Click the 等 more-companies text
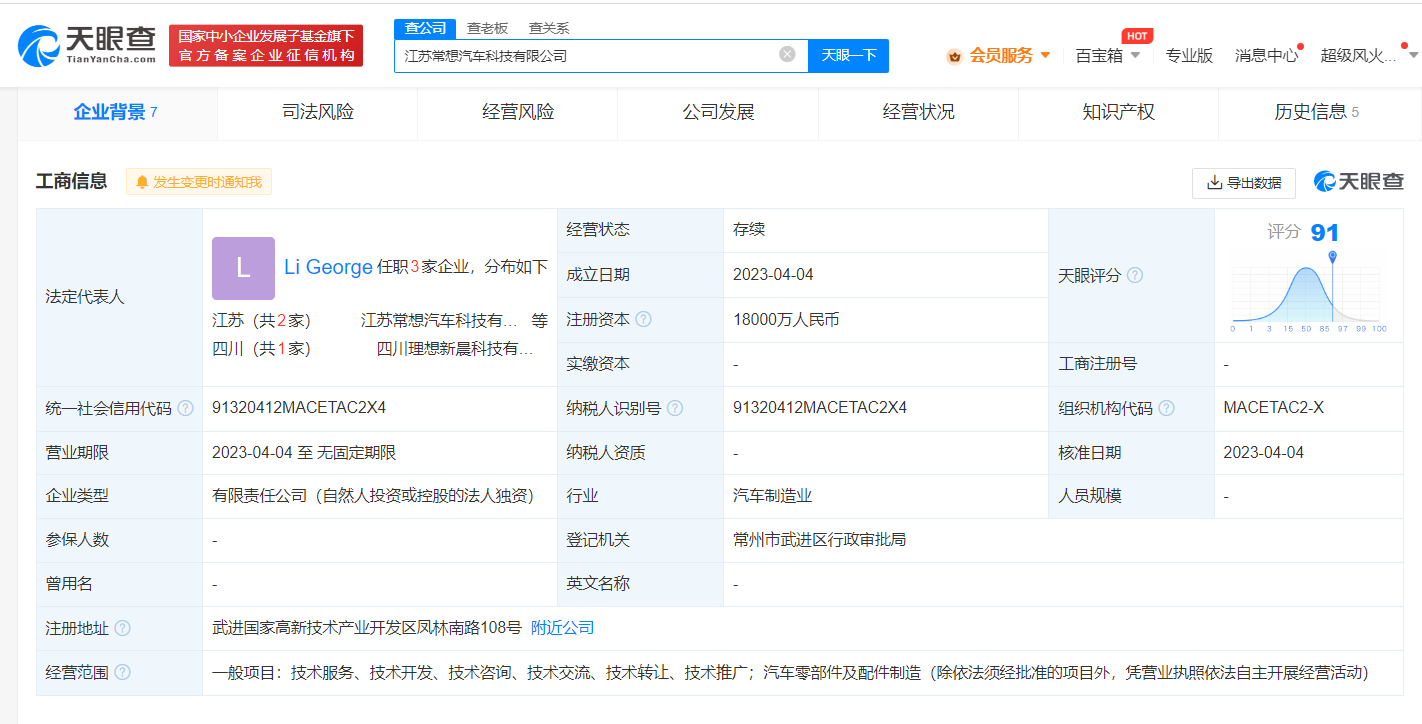Viewport: 1422px width, 724px height. (540, 321)
